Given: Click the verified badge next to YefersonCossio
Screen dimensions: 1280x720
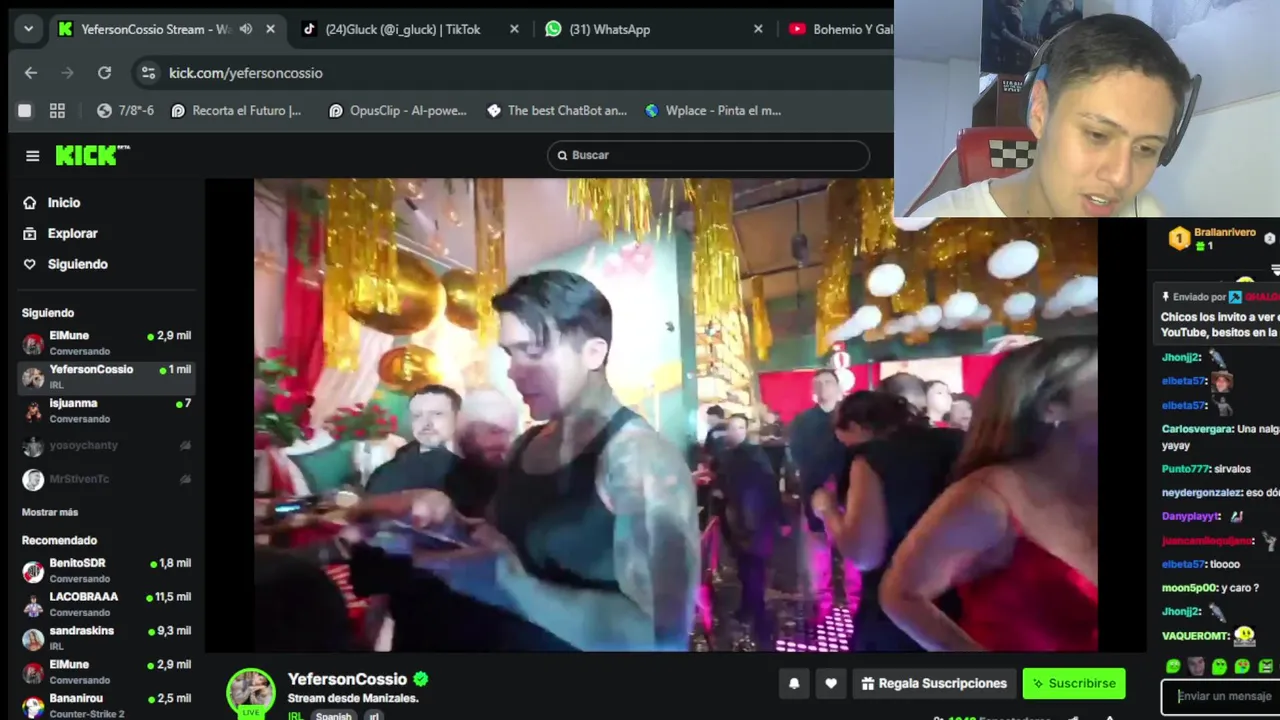Looking at the screenshot, I should click(x=421, y=679).
